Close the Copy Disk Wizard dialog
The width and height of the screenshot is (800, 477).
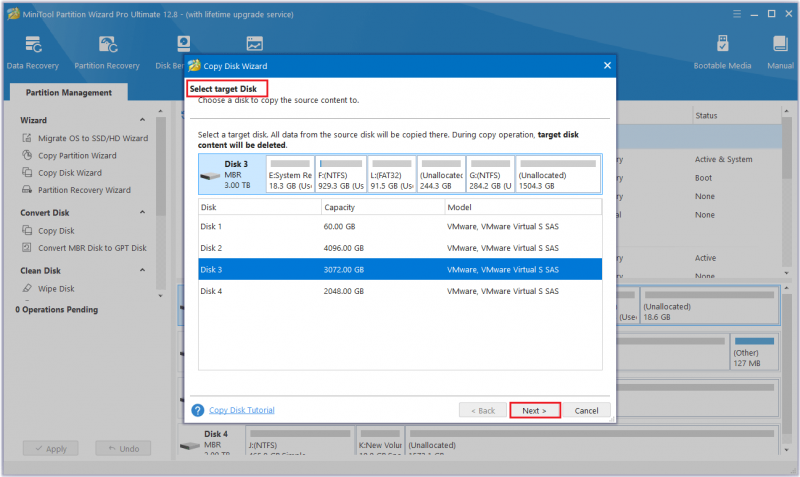(607, 65)
